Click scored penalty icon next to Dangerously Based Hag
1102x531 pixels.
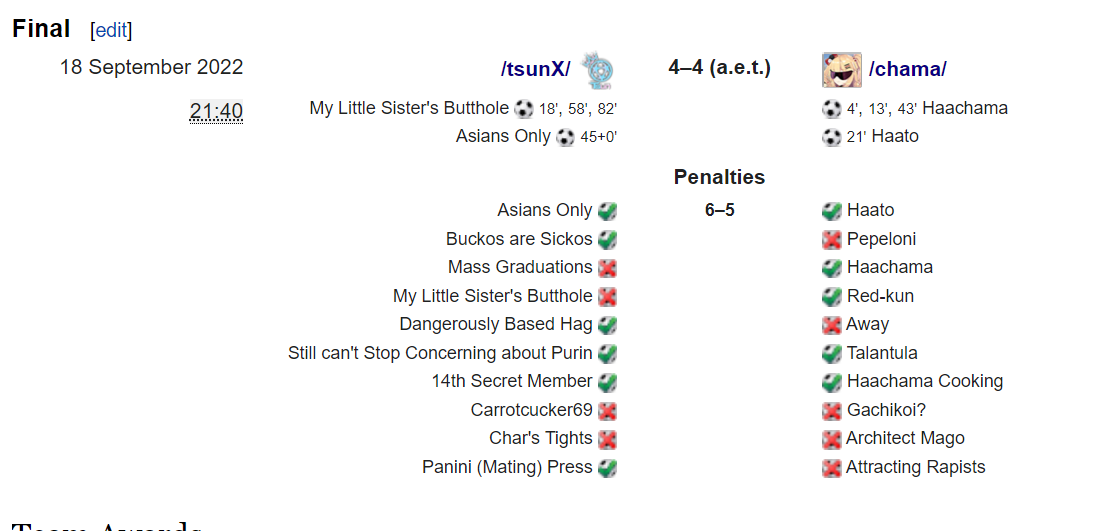tap(607, 325)
